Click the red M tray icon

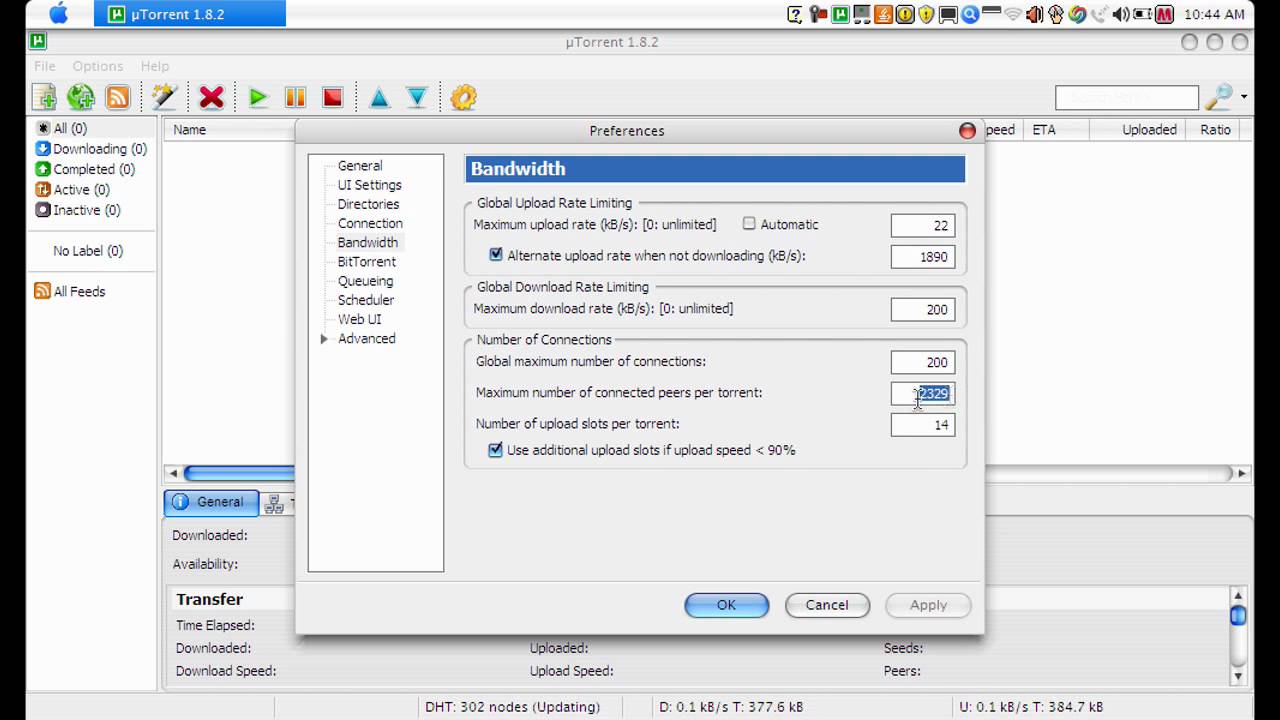click(1164, 14)
